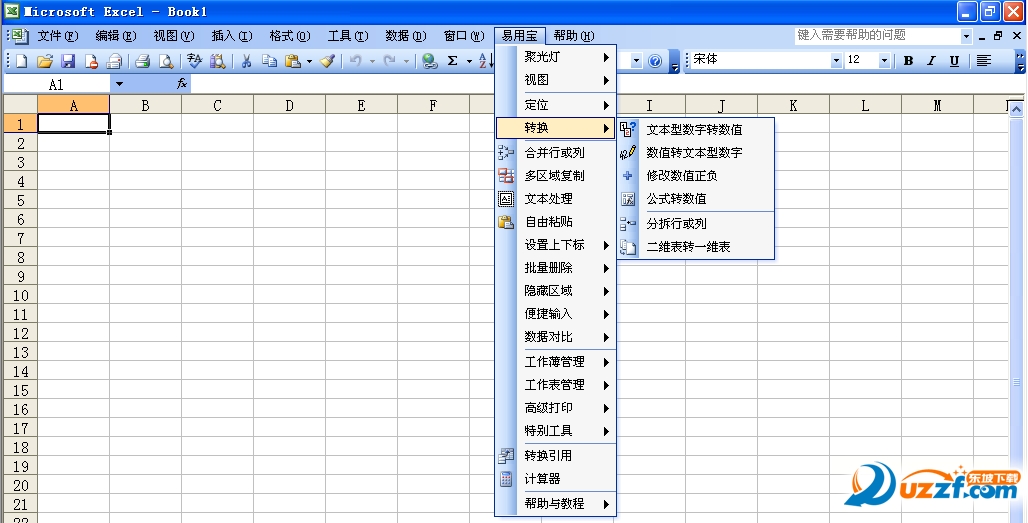This screenshot has height=523, width=1028.
Task: Click 自由粘贴 menu item
Action: [556, 222]
